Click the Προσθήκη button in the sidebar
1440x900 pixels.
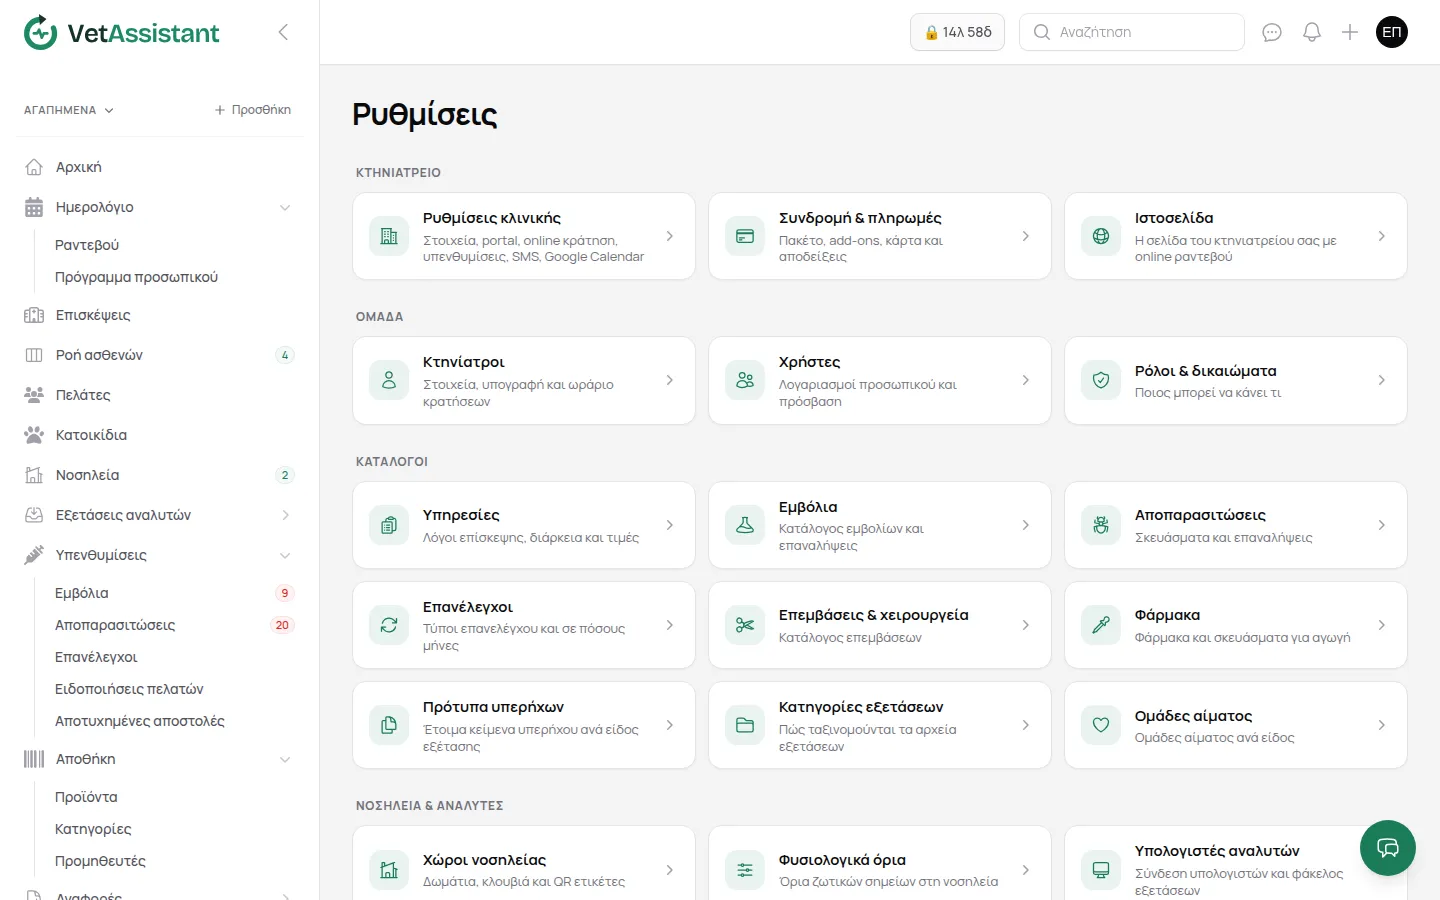click(x=253, y=110)
